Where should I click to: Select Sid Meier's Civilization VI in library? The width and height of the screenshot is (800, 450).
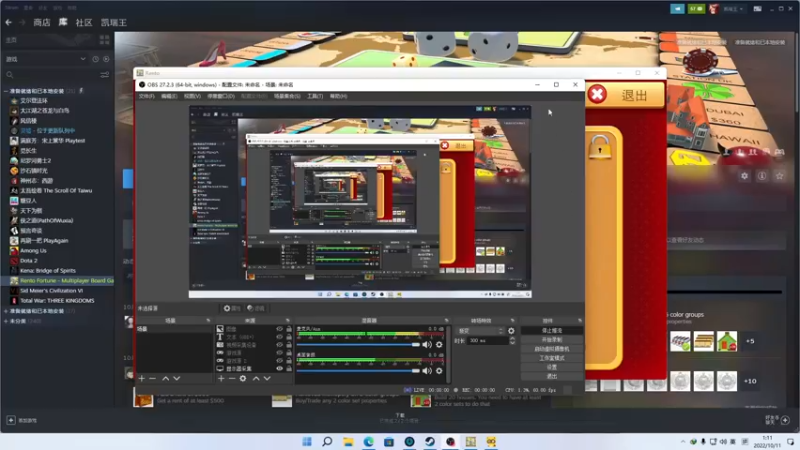click(x=51, y=290)
